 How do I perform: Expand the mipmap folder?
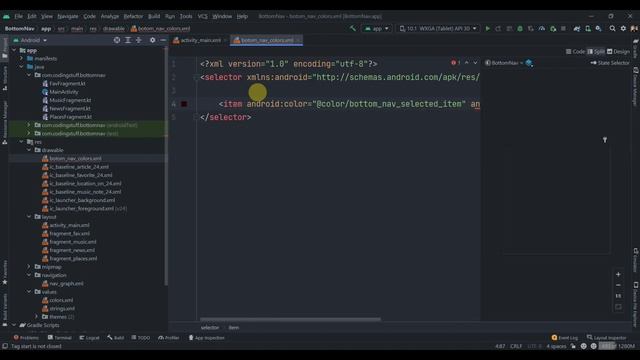pyautogui.click(x=29, y=267)
